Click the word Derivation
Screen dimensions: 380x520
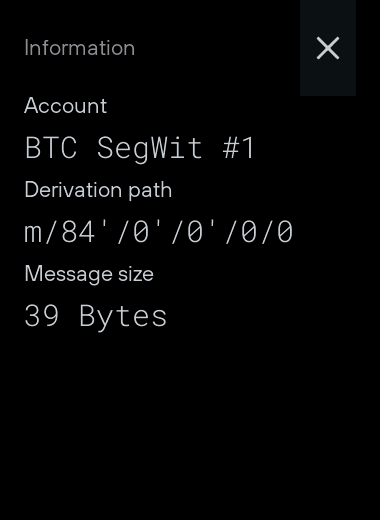pyautogui.click(x=74, y=189)
